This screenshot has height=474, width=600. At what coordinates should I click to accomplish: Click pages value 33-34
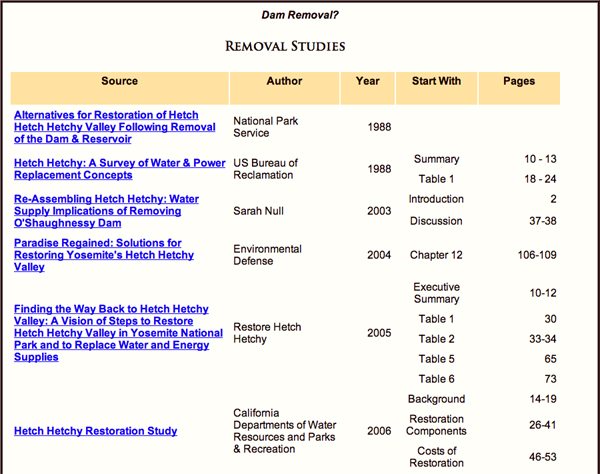click(543, 339)
